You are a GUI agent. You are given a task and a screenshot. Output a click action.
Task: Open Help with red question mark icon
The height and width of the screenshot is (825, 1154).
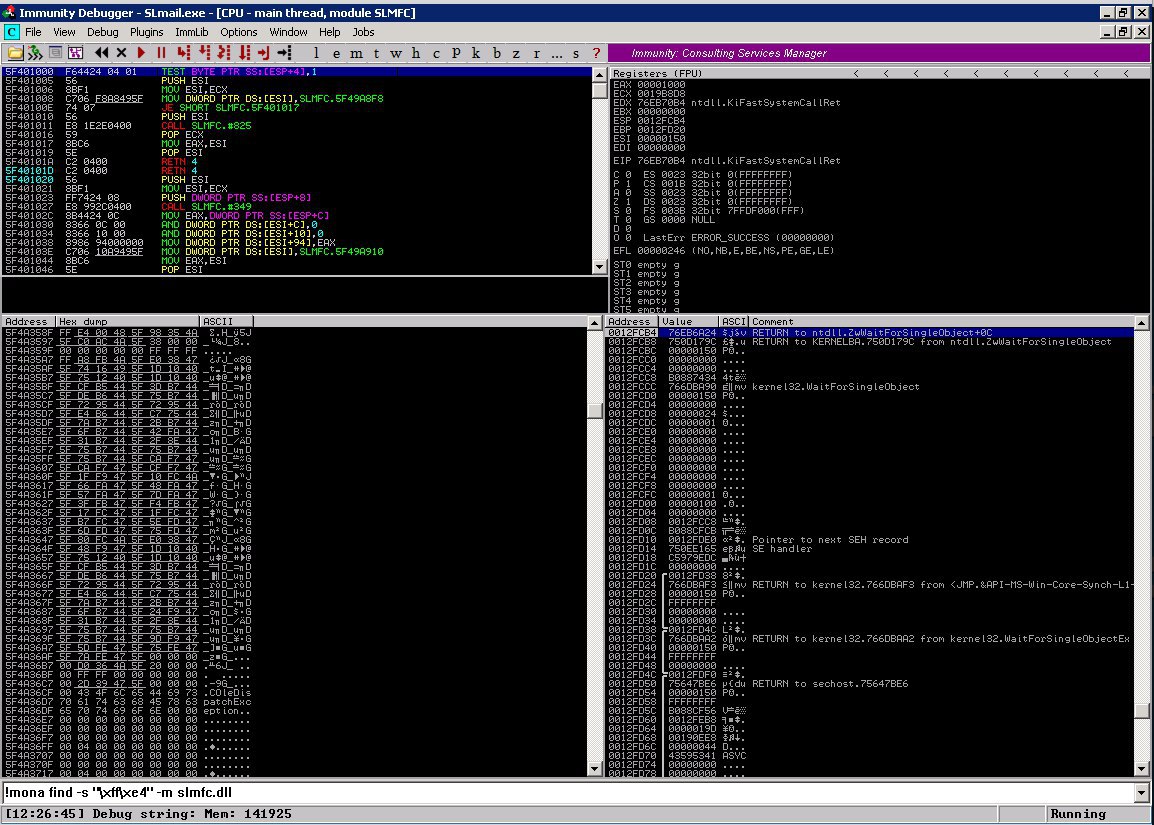596,53
